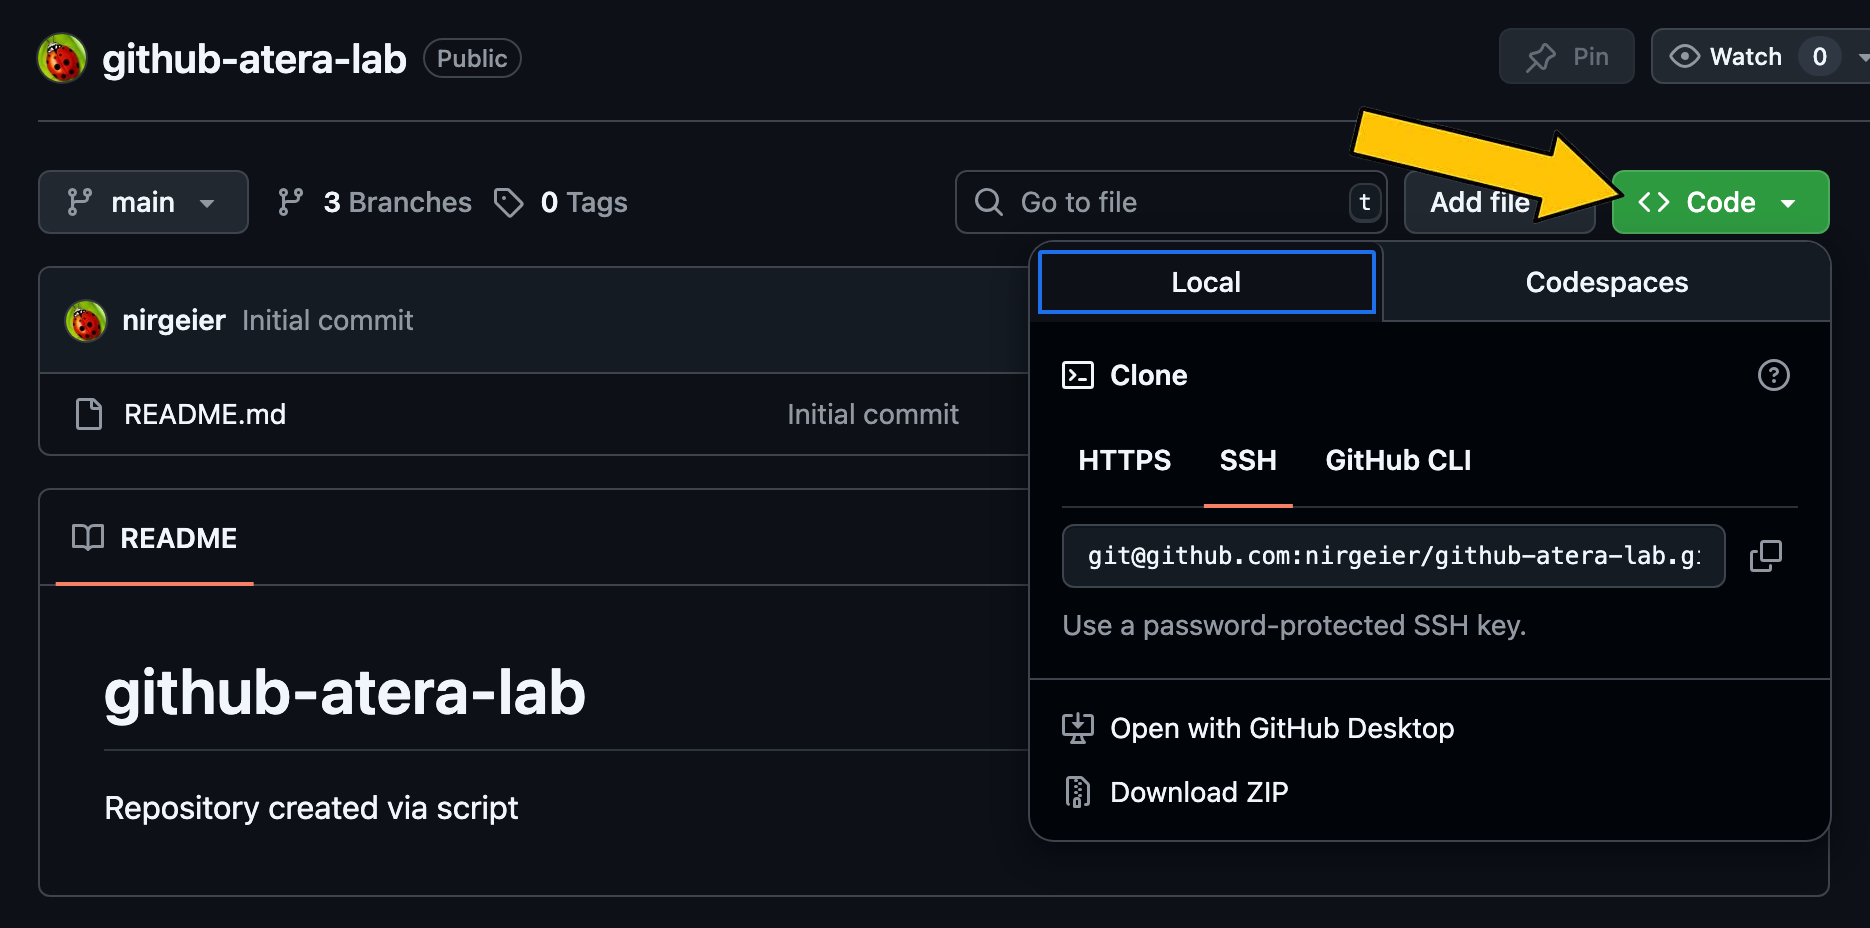
Task: Switch to the Codespaces tab
Action: (1607, 282)
